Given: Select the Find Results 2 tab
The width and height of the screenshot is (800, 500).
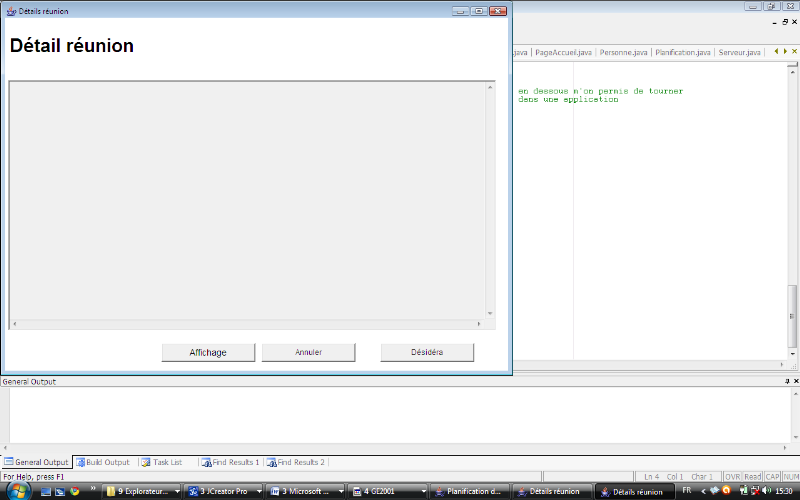Looking at the screenshot, I should [296, 462].
